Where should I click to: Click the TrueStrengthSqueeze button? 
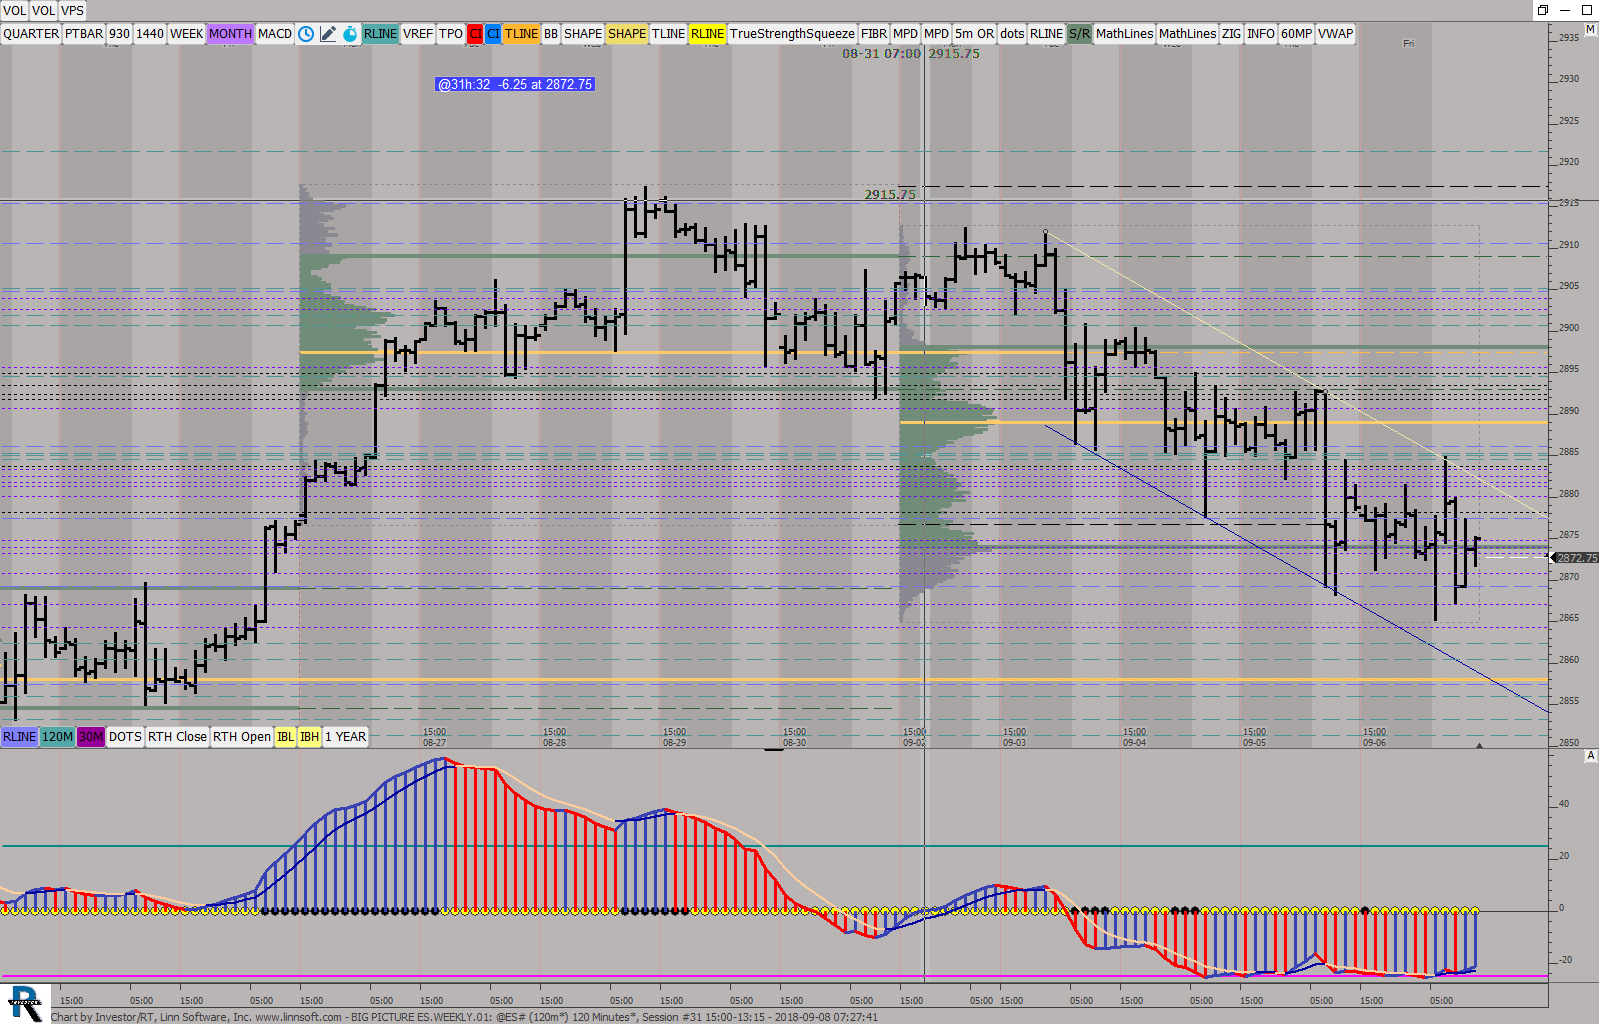tap(792, 34)
